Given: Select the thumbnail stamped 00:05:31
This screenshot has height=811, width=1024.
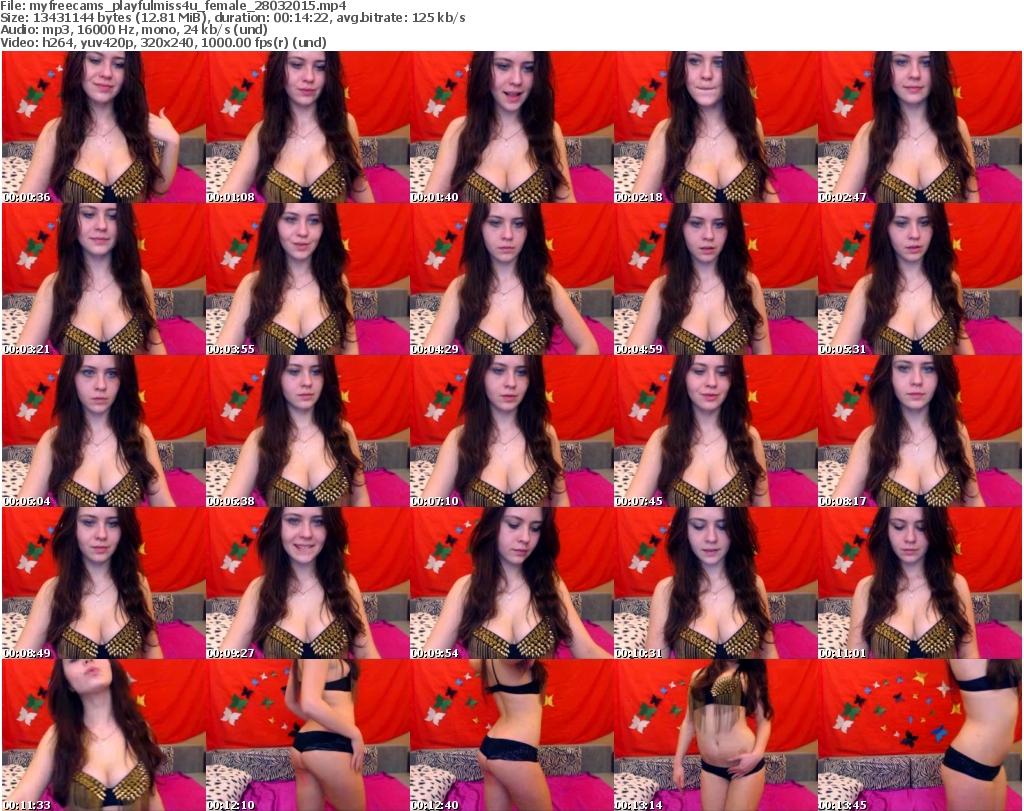Looking at the screenshot, I should click(920, 279).
